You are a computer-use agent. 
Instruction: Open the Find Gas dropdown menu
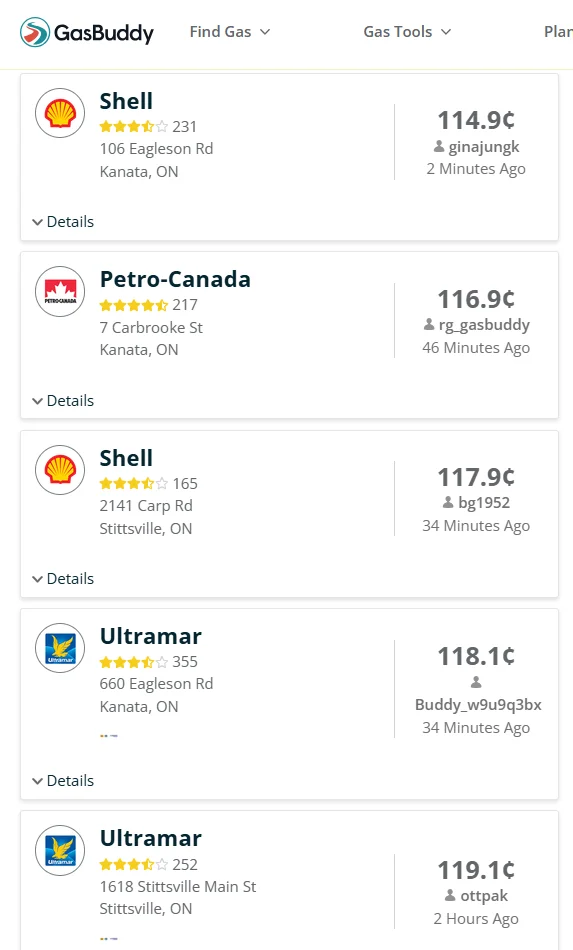(x=230, y=32)
